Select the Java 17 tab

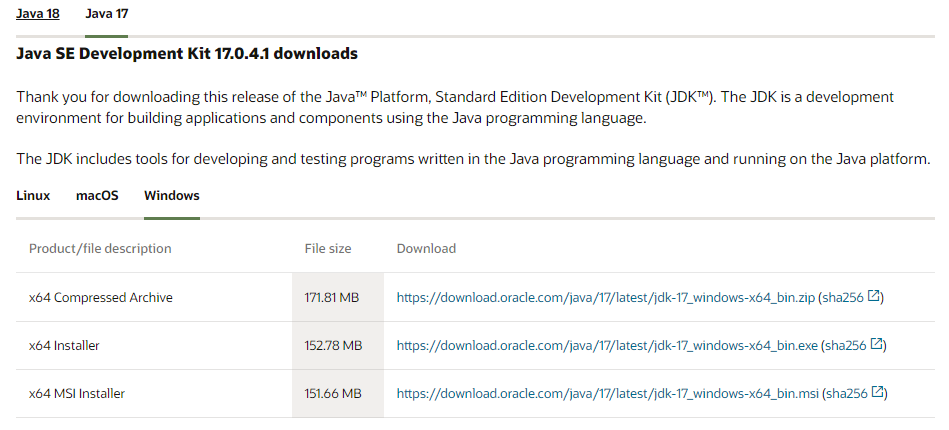[x=107, y=13]
